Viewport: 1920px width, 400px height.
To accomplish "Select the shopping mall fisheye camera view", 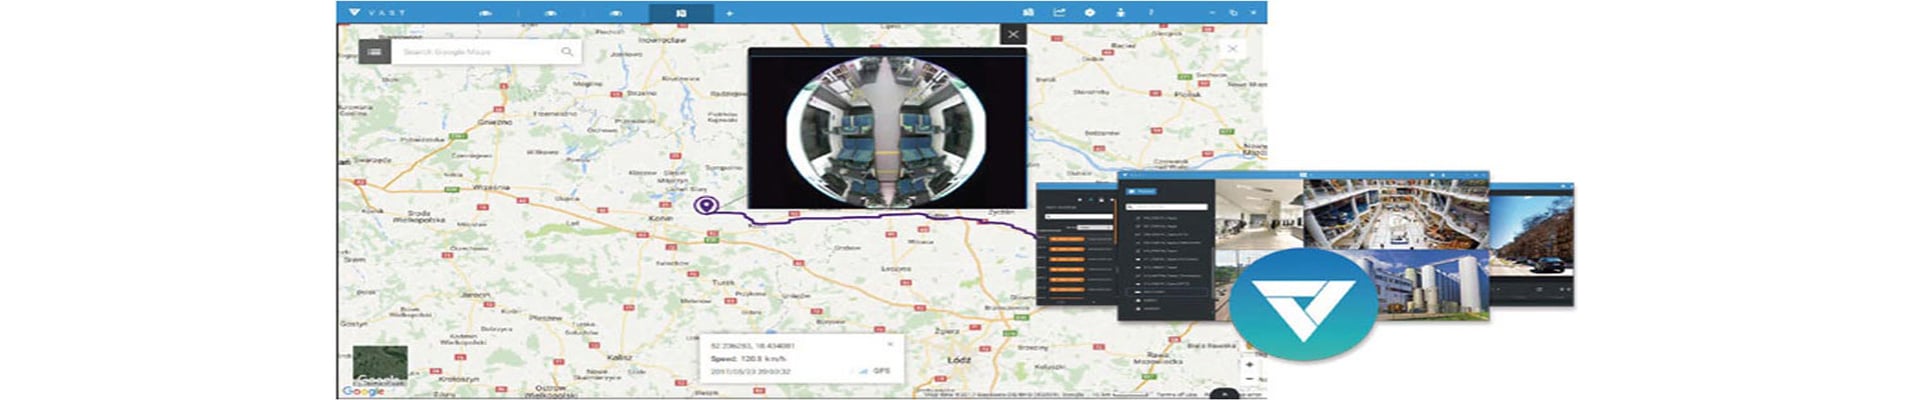I will (1396, 214).
